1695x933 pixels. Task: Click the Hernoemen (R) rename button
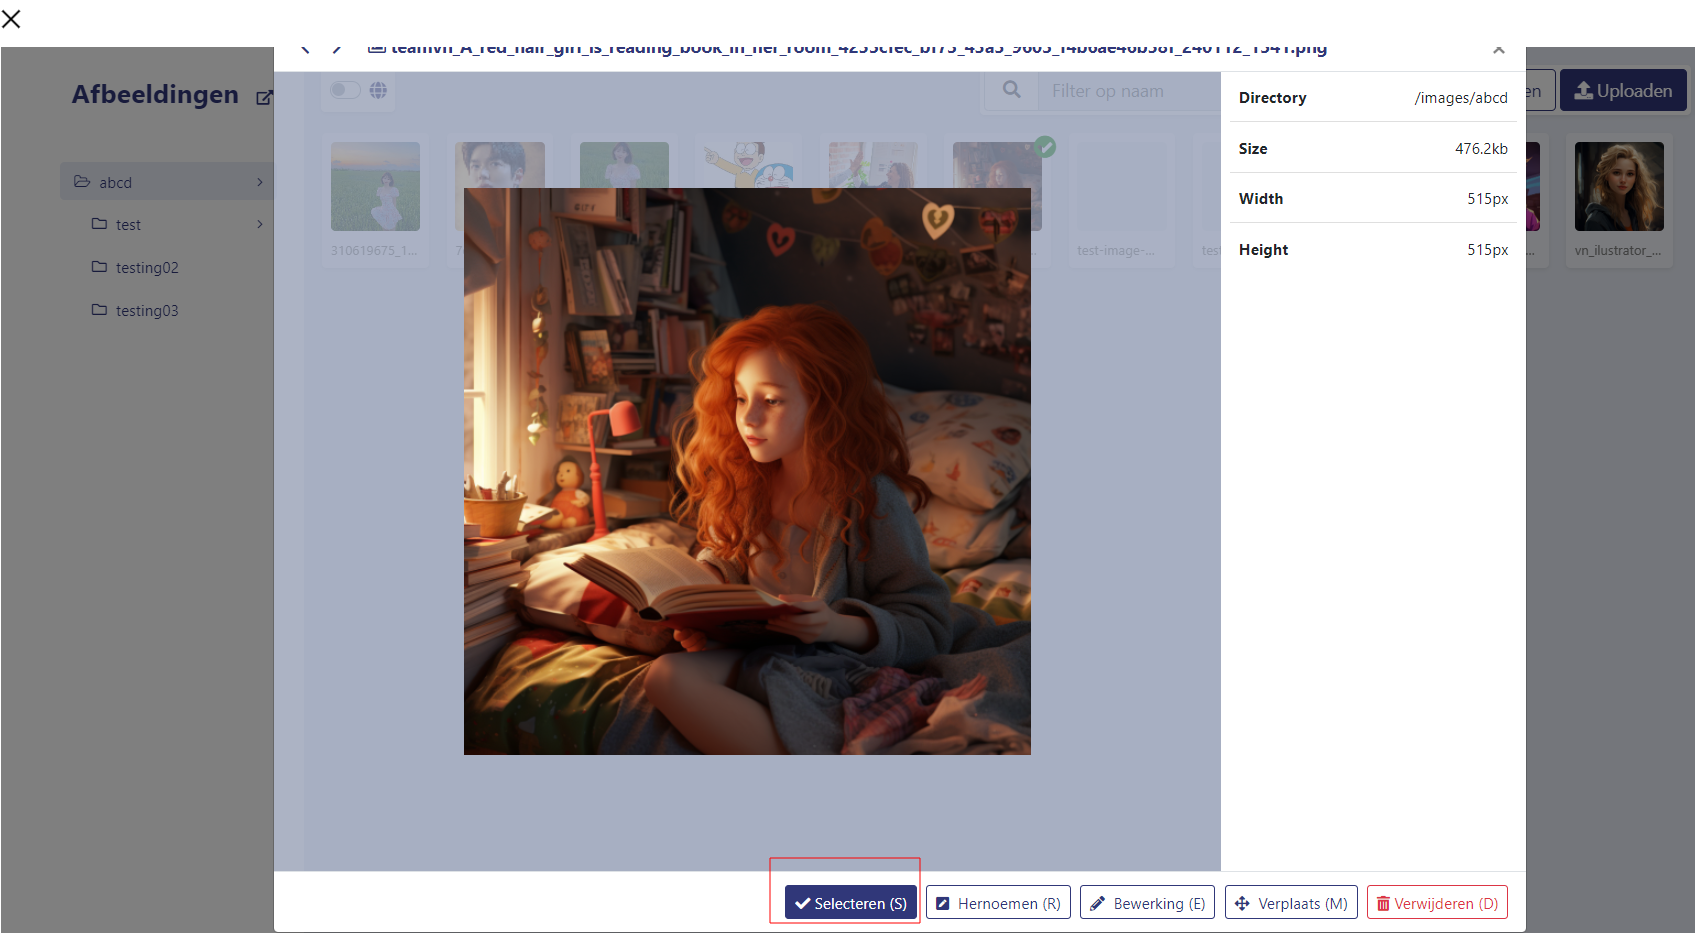coord(998,903)
